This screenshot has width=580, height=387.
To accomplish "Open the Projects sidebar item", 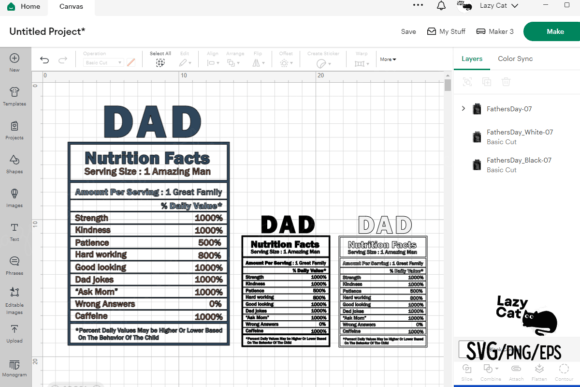I will (14, 130).
